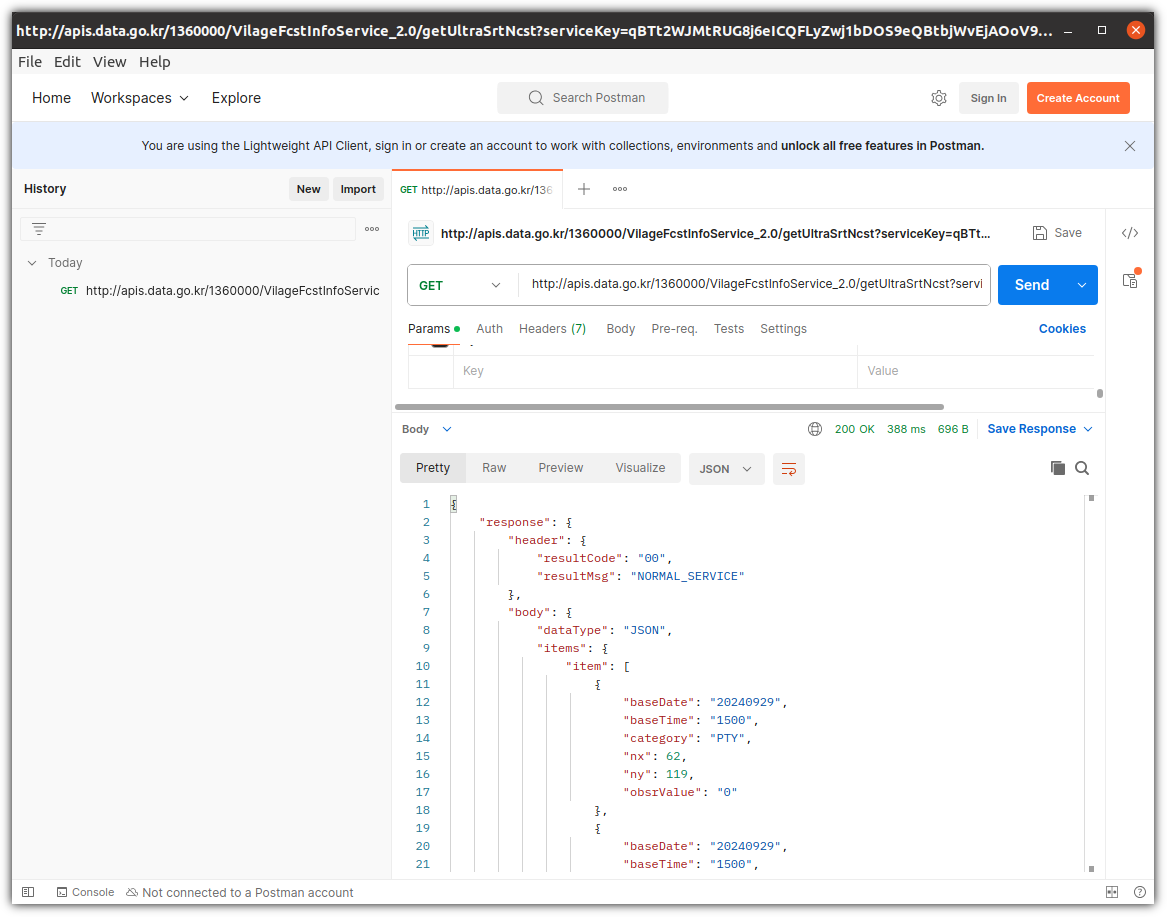
Task: Click the 200 OK status text
Action: pyautogui.click(x=854, y=429)
